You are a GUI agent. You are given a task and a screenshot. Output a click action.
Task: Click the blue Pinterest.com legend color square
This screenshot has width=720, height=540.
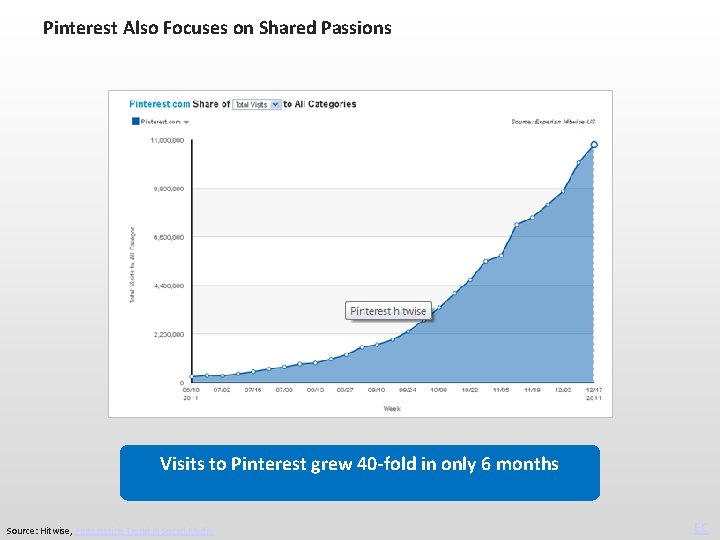tap(135, 121)
